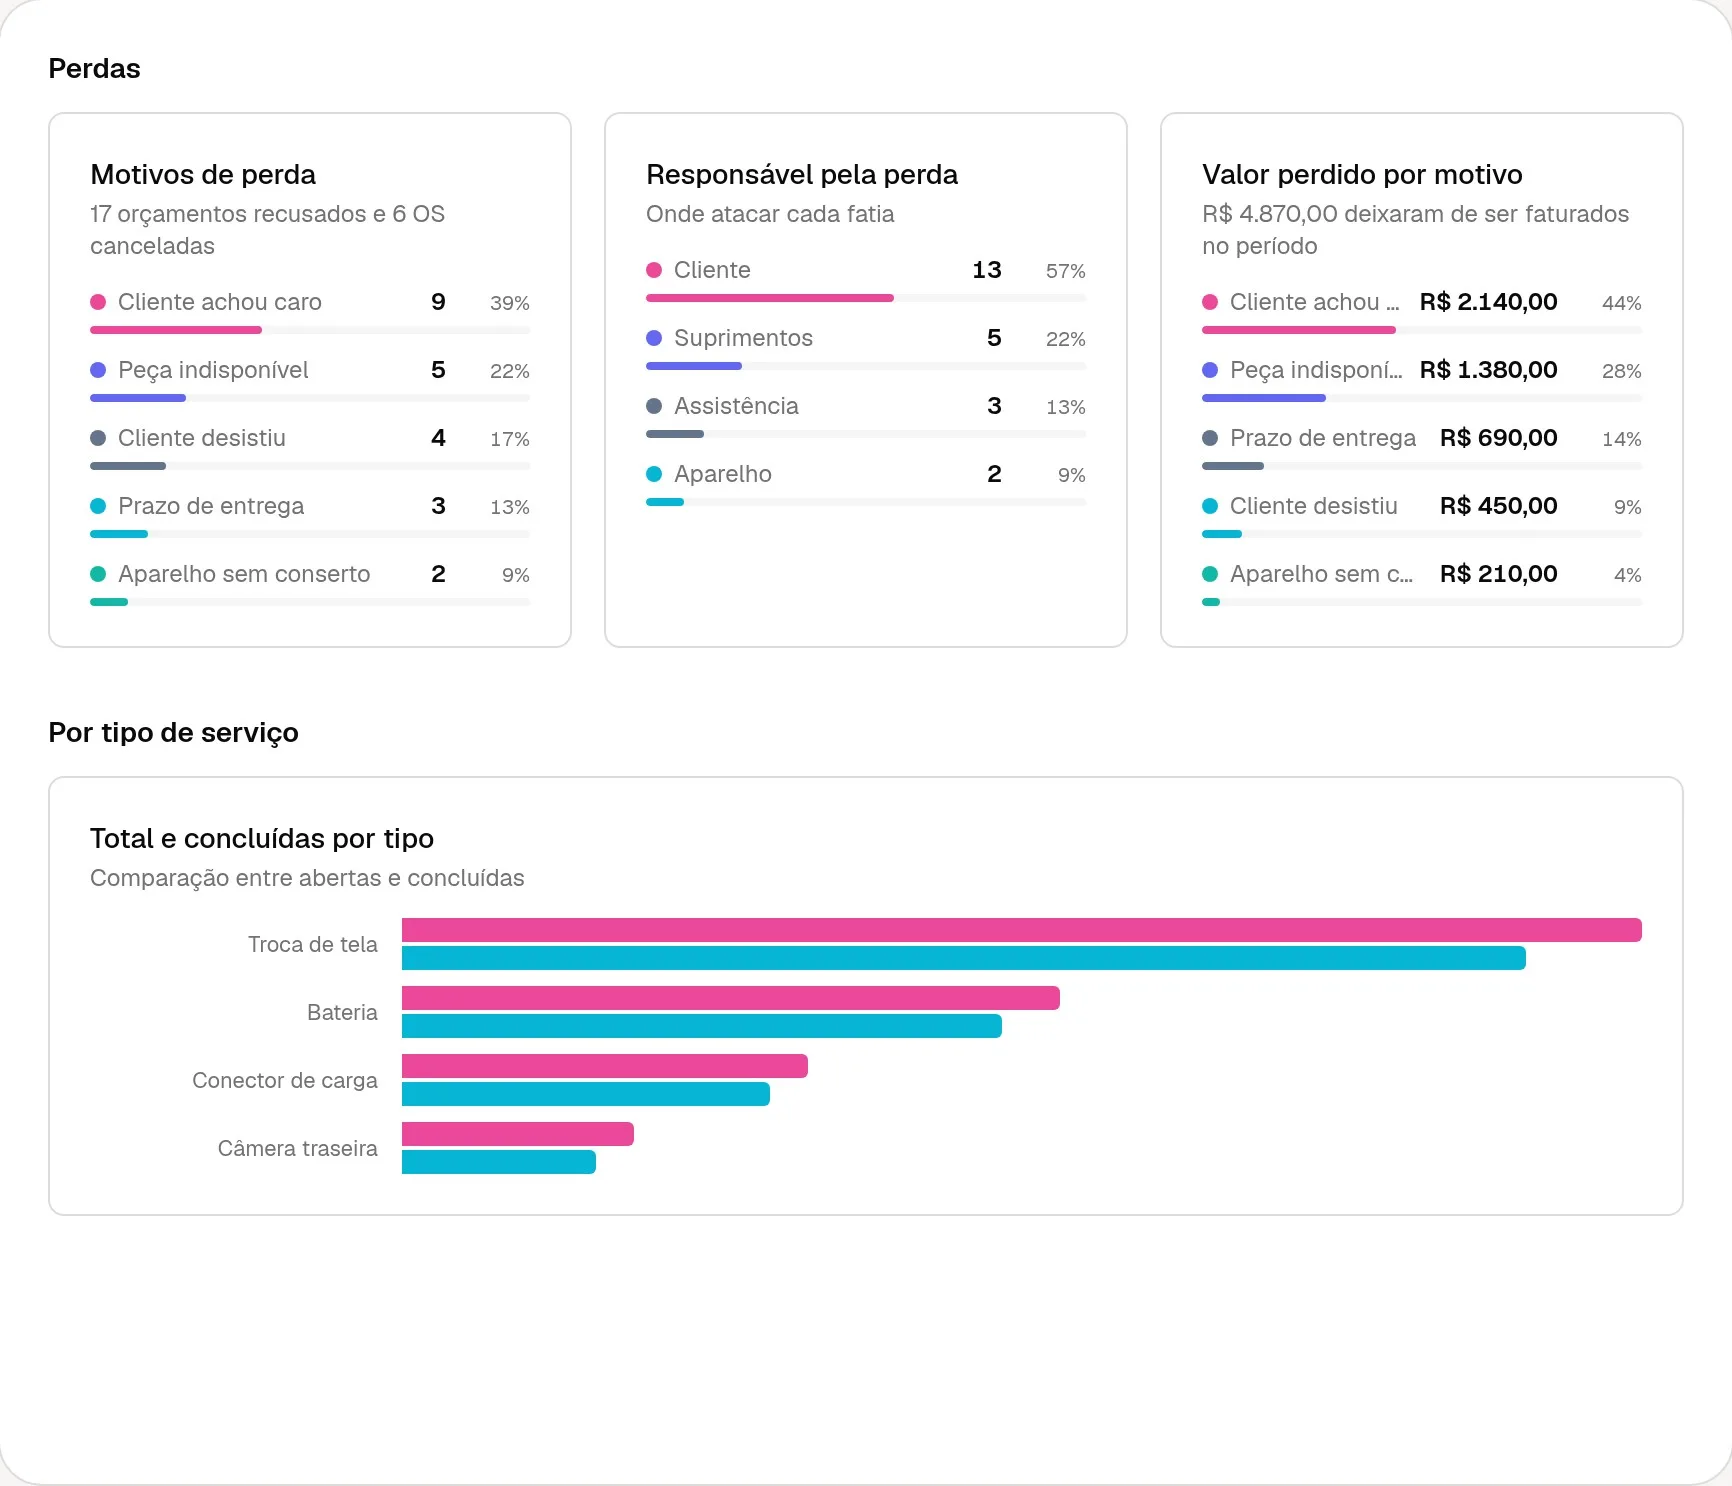Click pink progress bar under 'Cliente' responsável
This screenshot has height=1486, width=1732.
pyautogui.click(x=770, y=298)
